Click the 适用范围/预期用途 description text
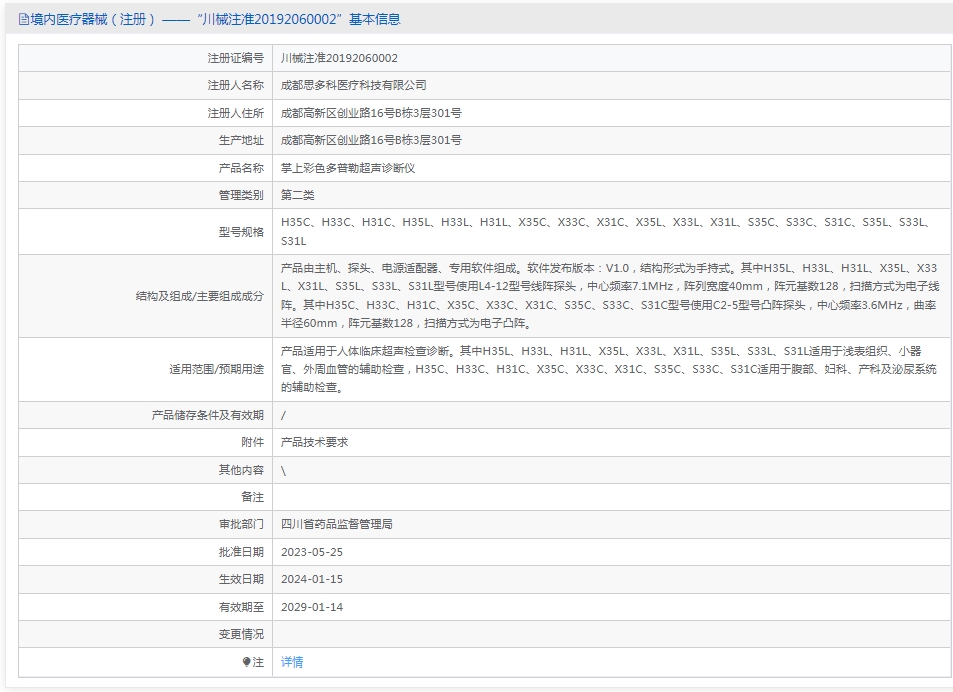Image resolution: width=953 pixels, height=692 pixels. 610,369
